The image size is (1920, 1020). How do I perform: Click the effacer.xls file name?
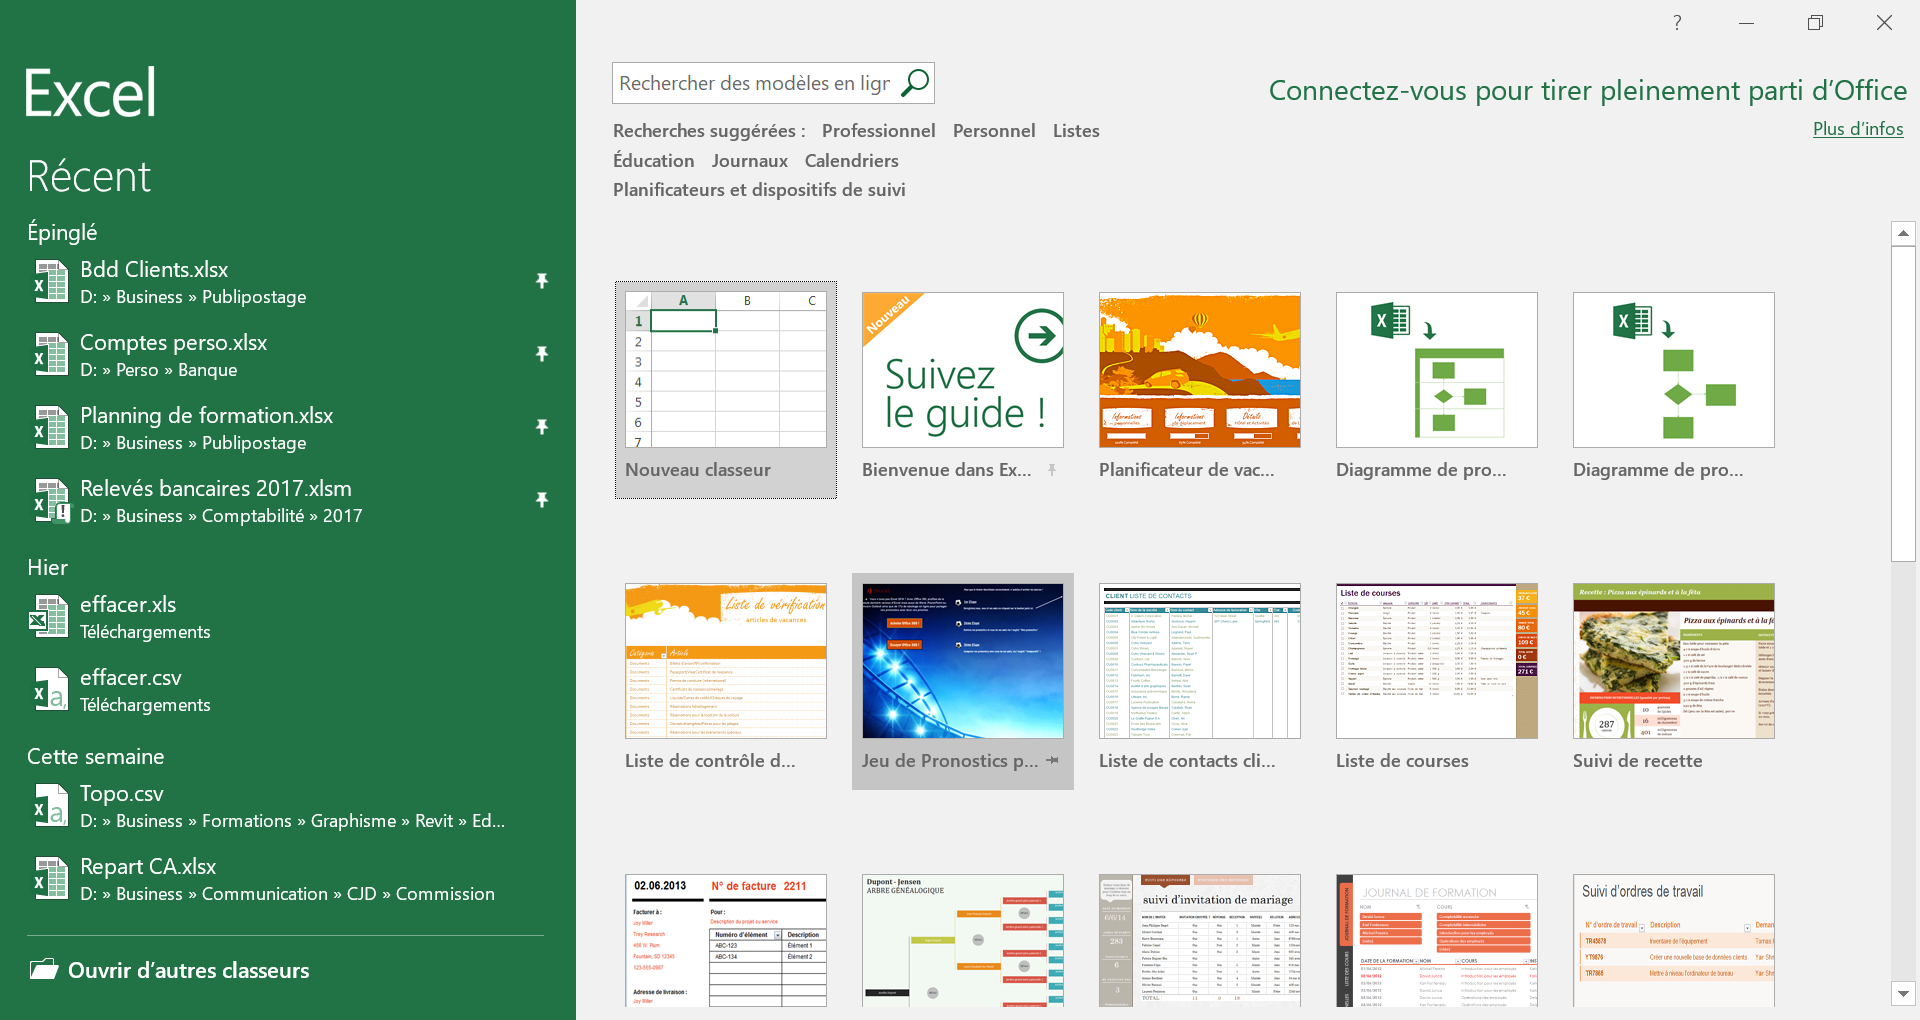(x=128, y=605)
